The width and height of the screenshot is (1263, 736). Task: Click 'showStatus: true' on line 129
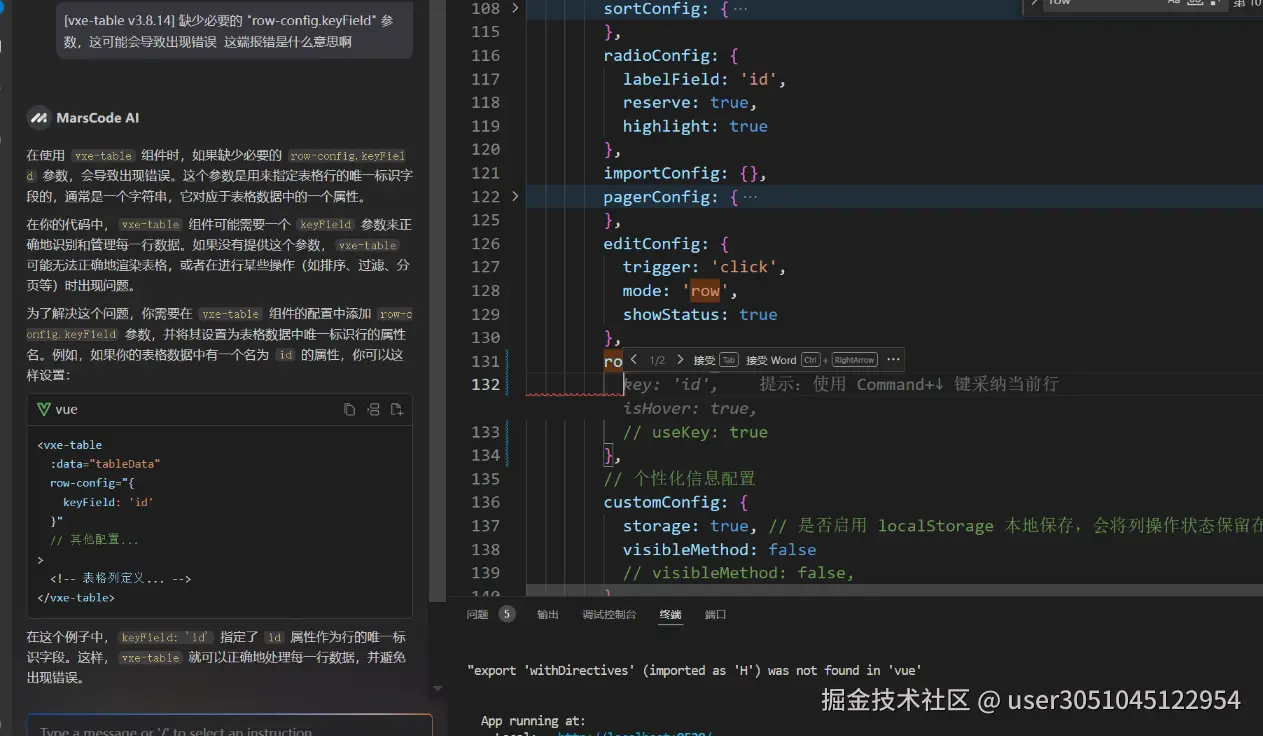pyautogui.click(x=700, y=314)
